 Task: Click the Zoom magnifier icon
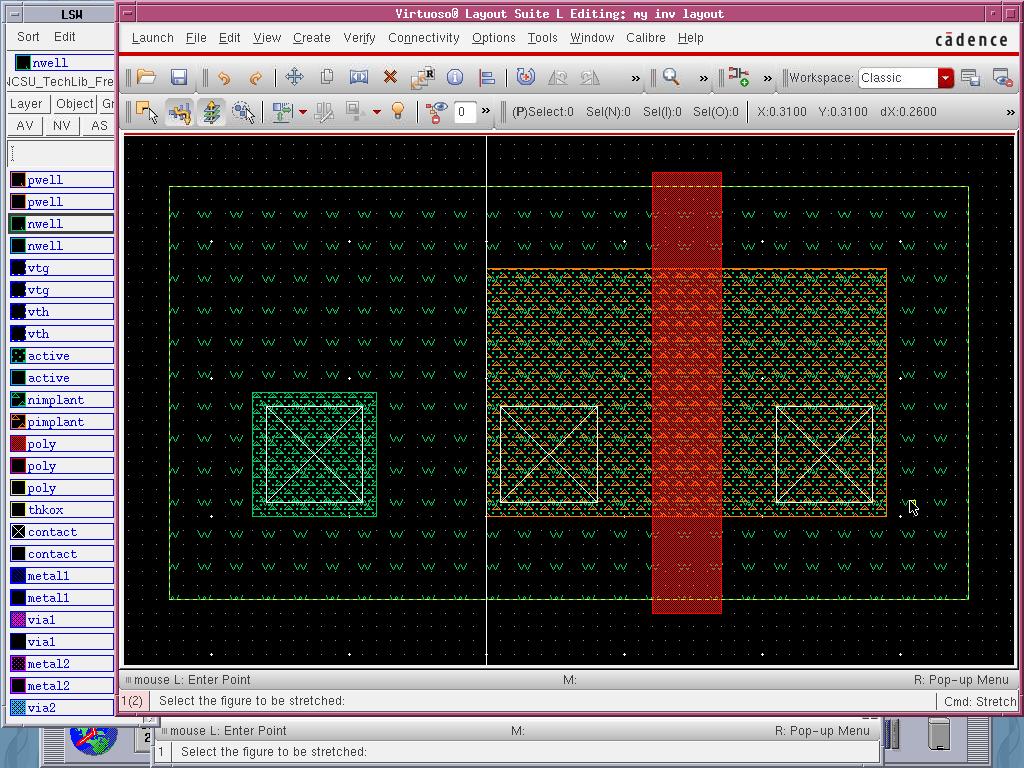[x=671, y=77]
